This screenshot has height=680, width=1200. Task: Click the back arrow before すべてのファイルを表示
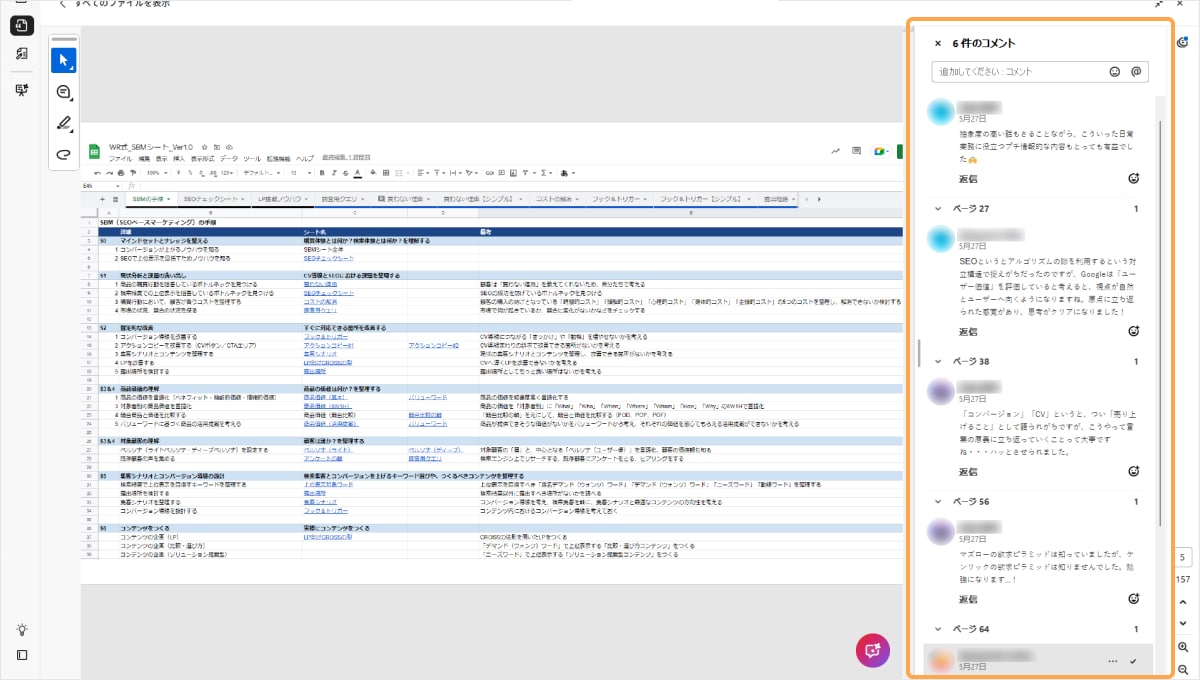[62, 4]
